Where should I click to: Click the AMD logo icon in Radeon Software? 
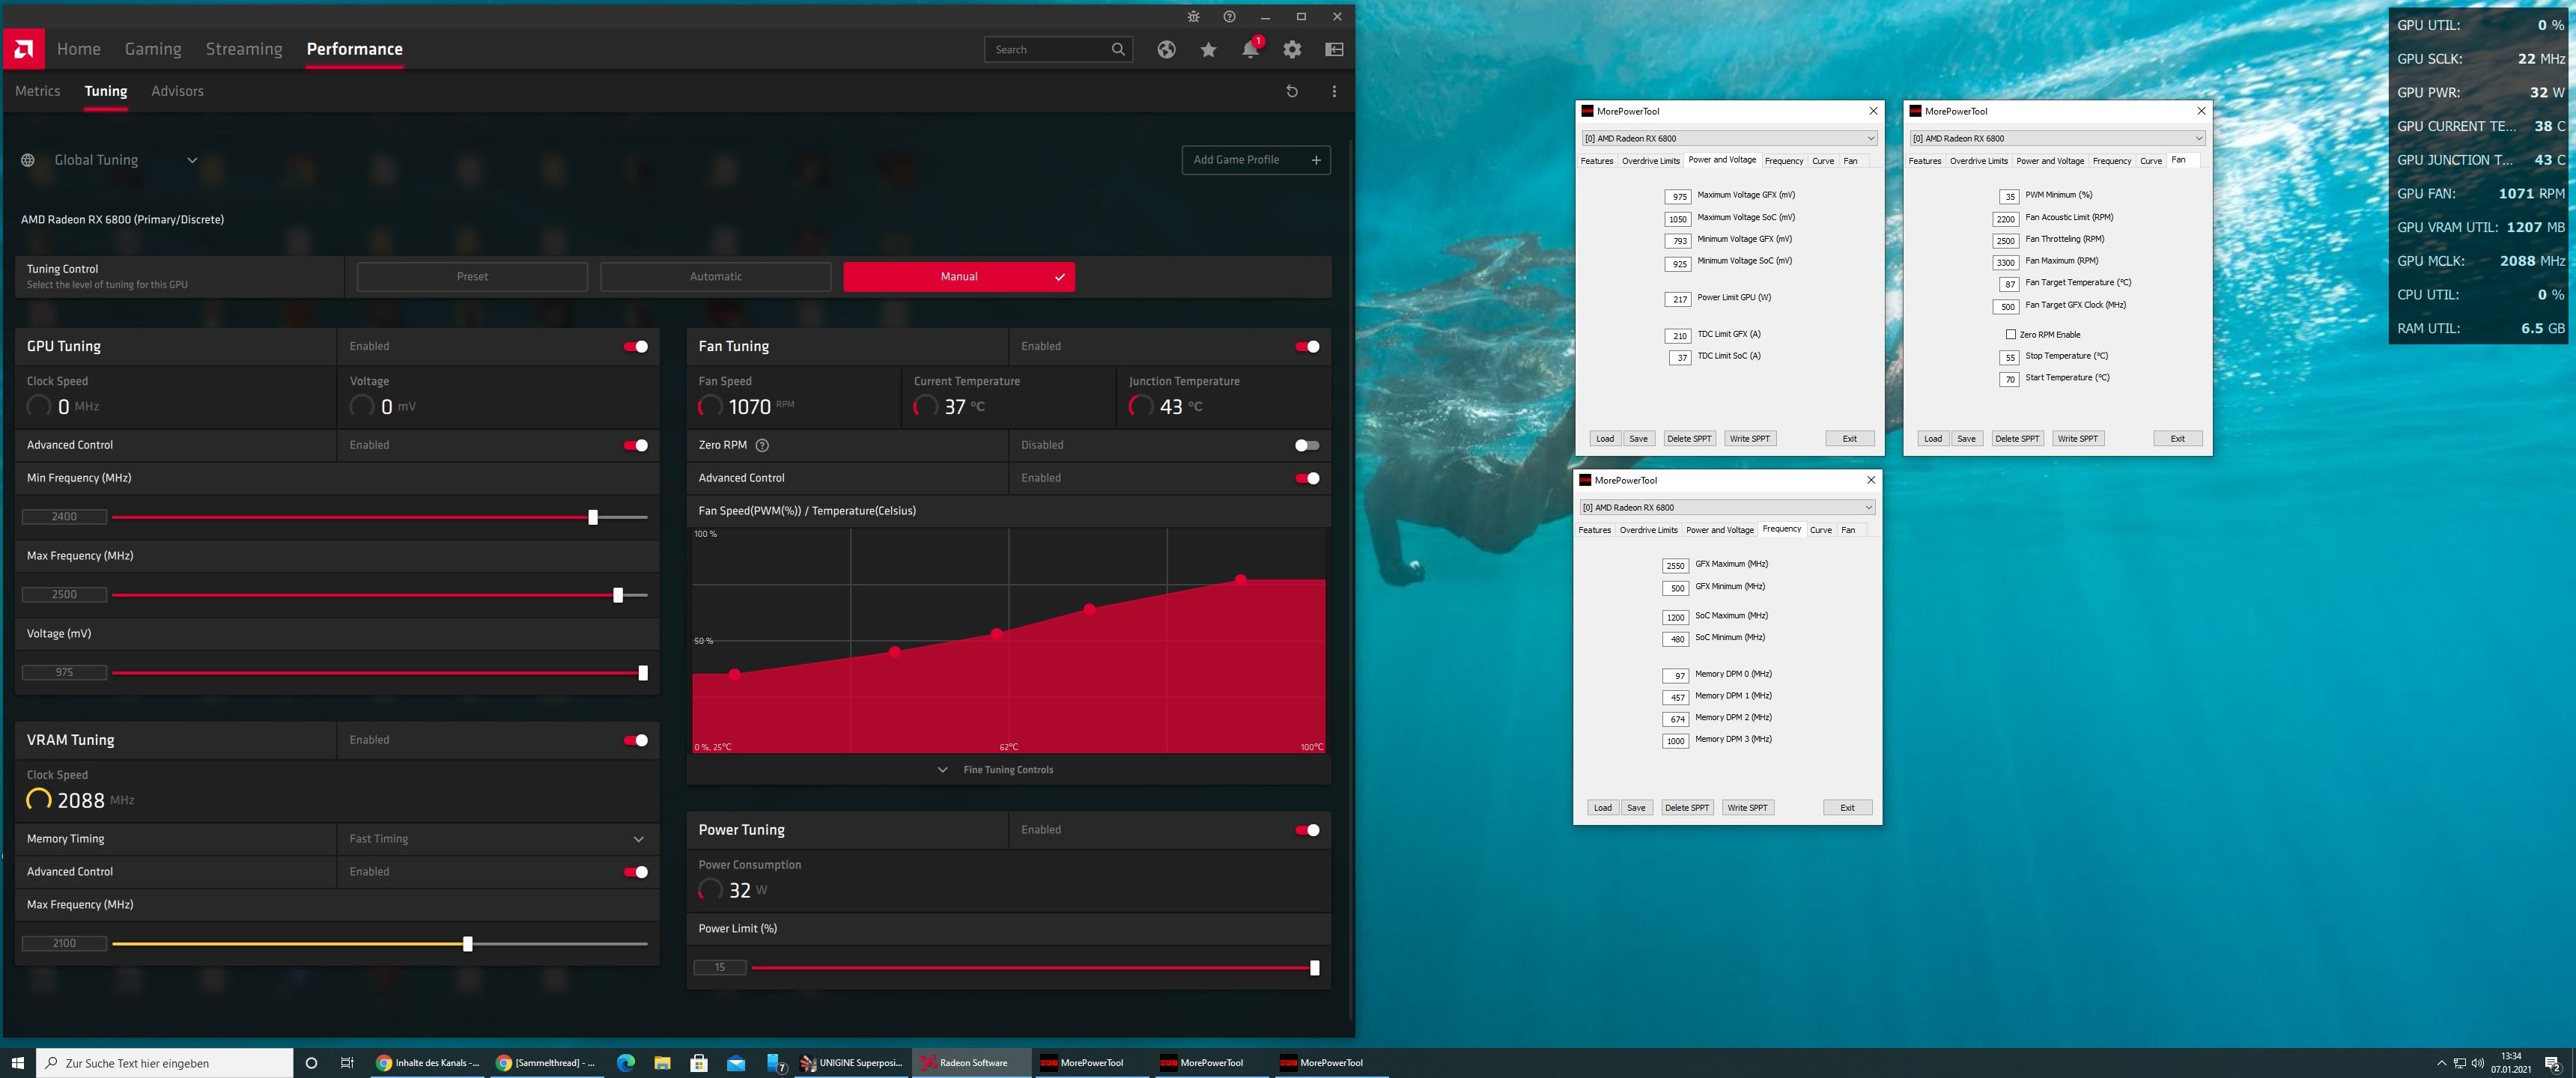[x=23, y=49]
